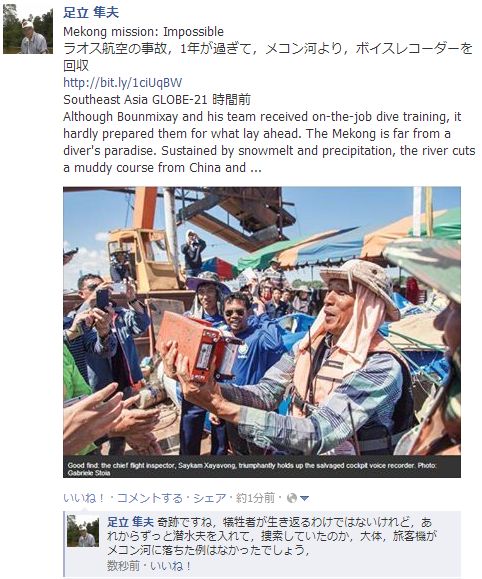The width and height of the screenshot is (482, 579).
Task: Click the Japanese post text about ラオス航空
Action: (x=268, y=57)
